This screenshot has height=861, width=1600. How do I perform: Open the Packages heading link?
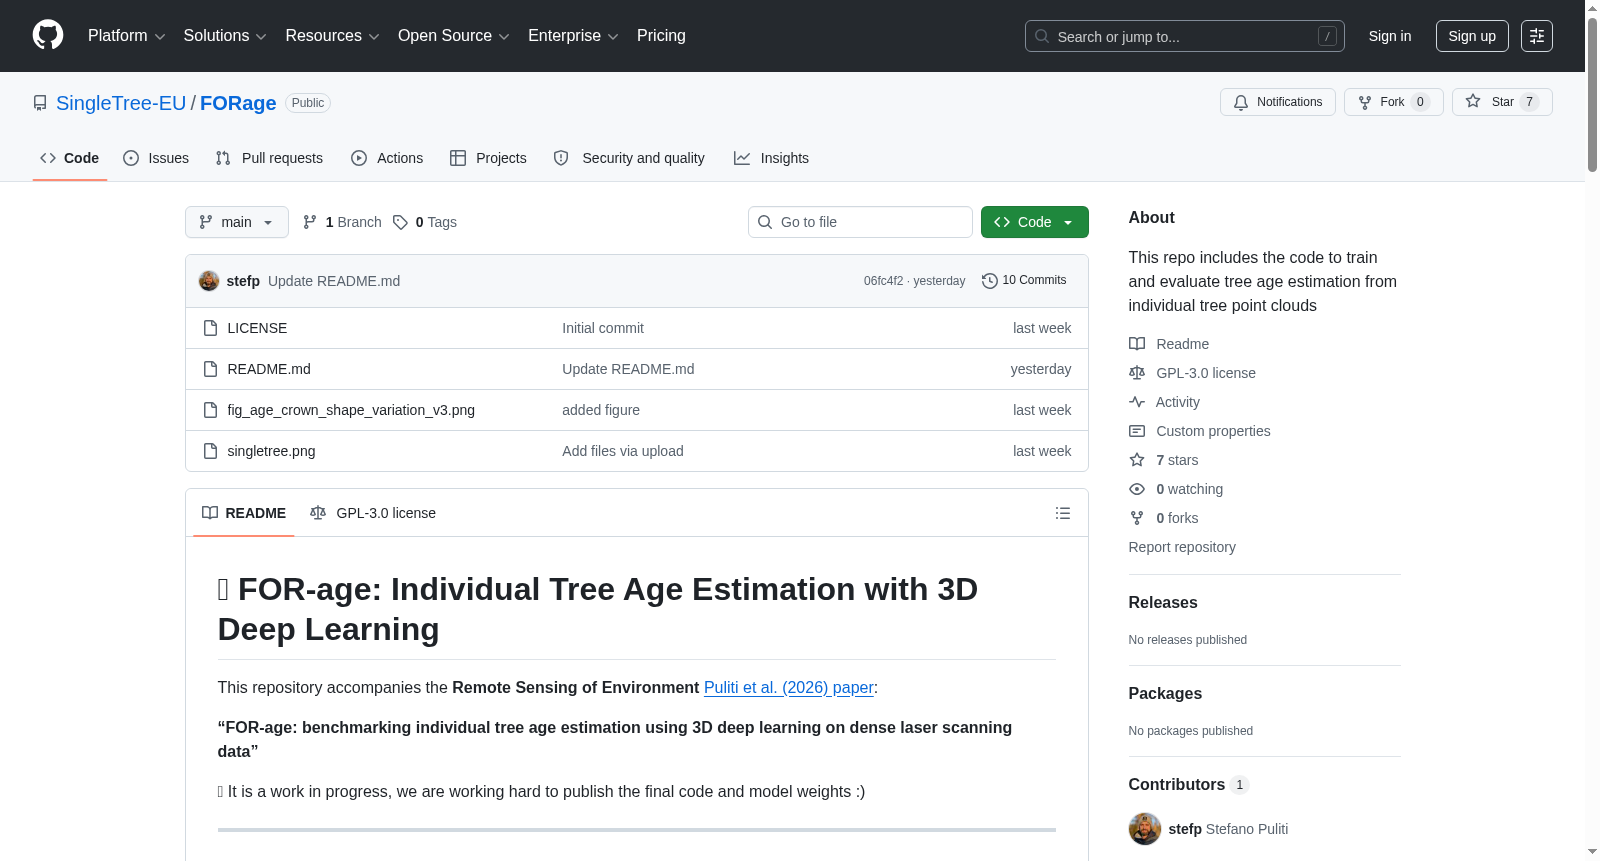pos(1165,693)
